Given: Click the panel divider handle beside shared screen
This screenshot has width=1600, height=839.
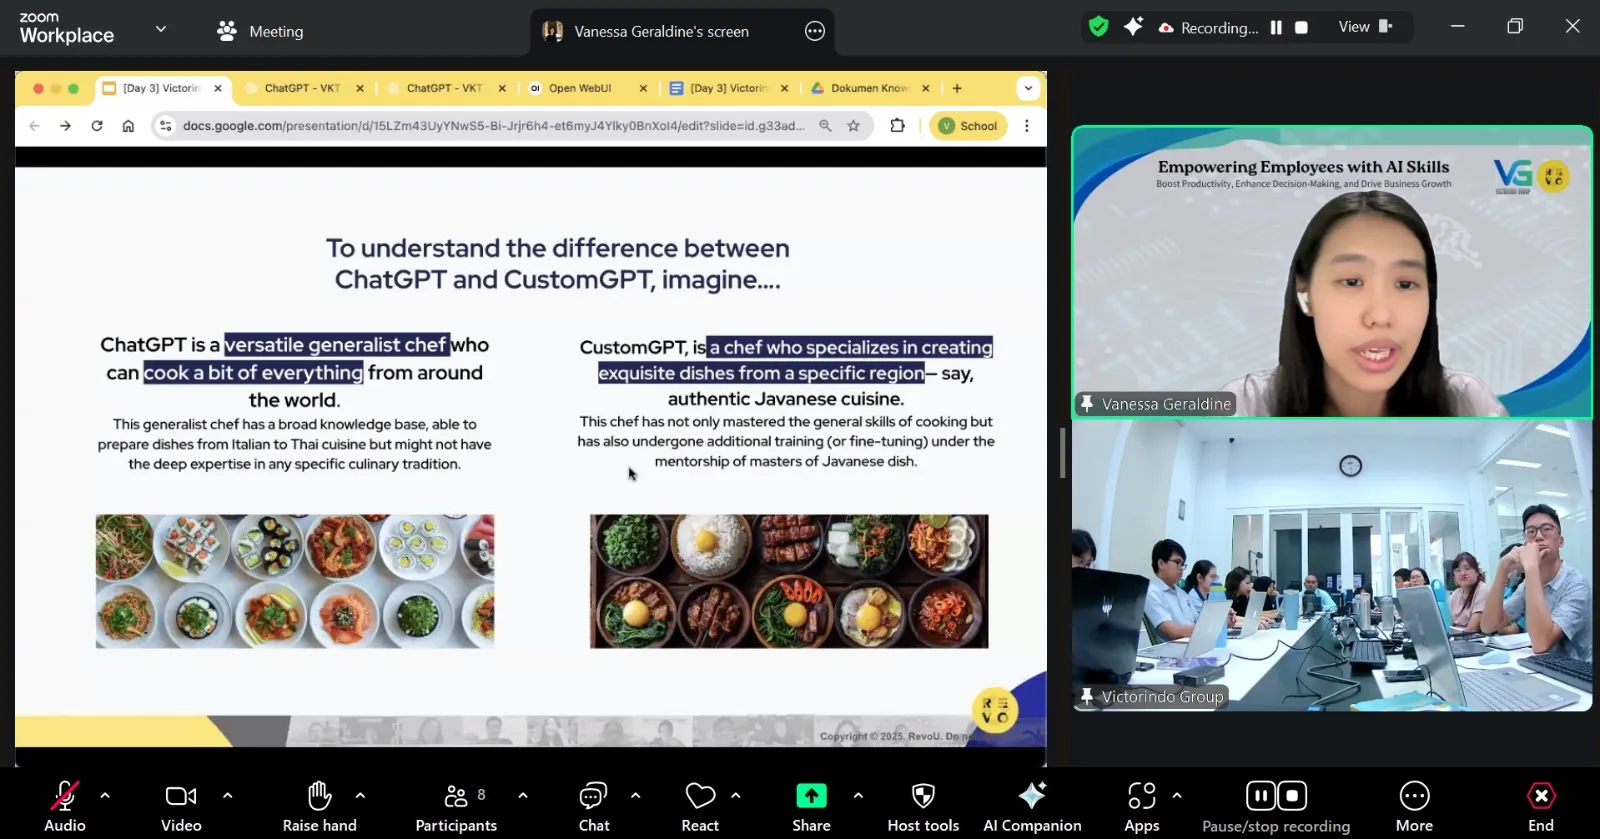Looking at the screenshot, I should 1063,453.
